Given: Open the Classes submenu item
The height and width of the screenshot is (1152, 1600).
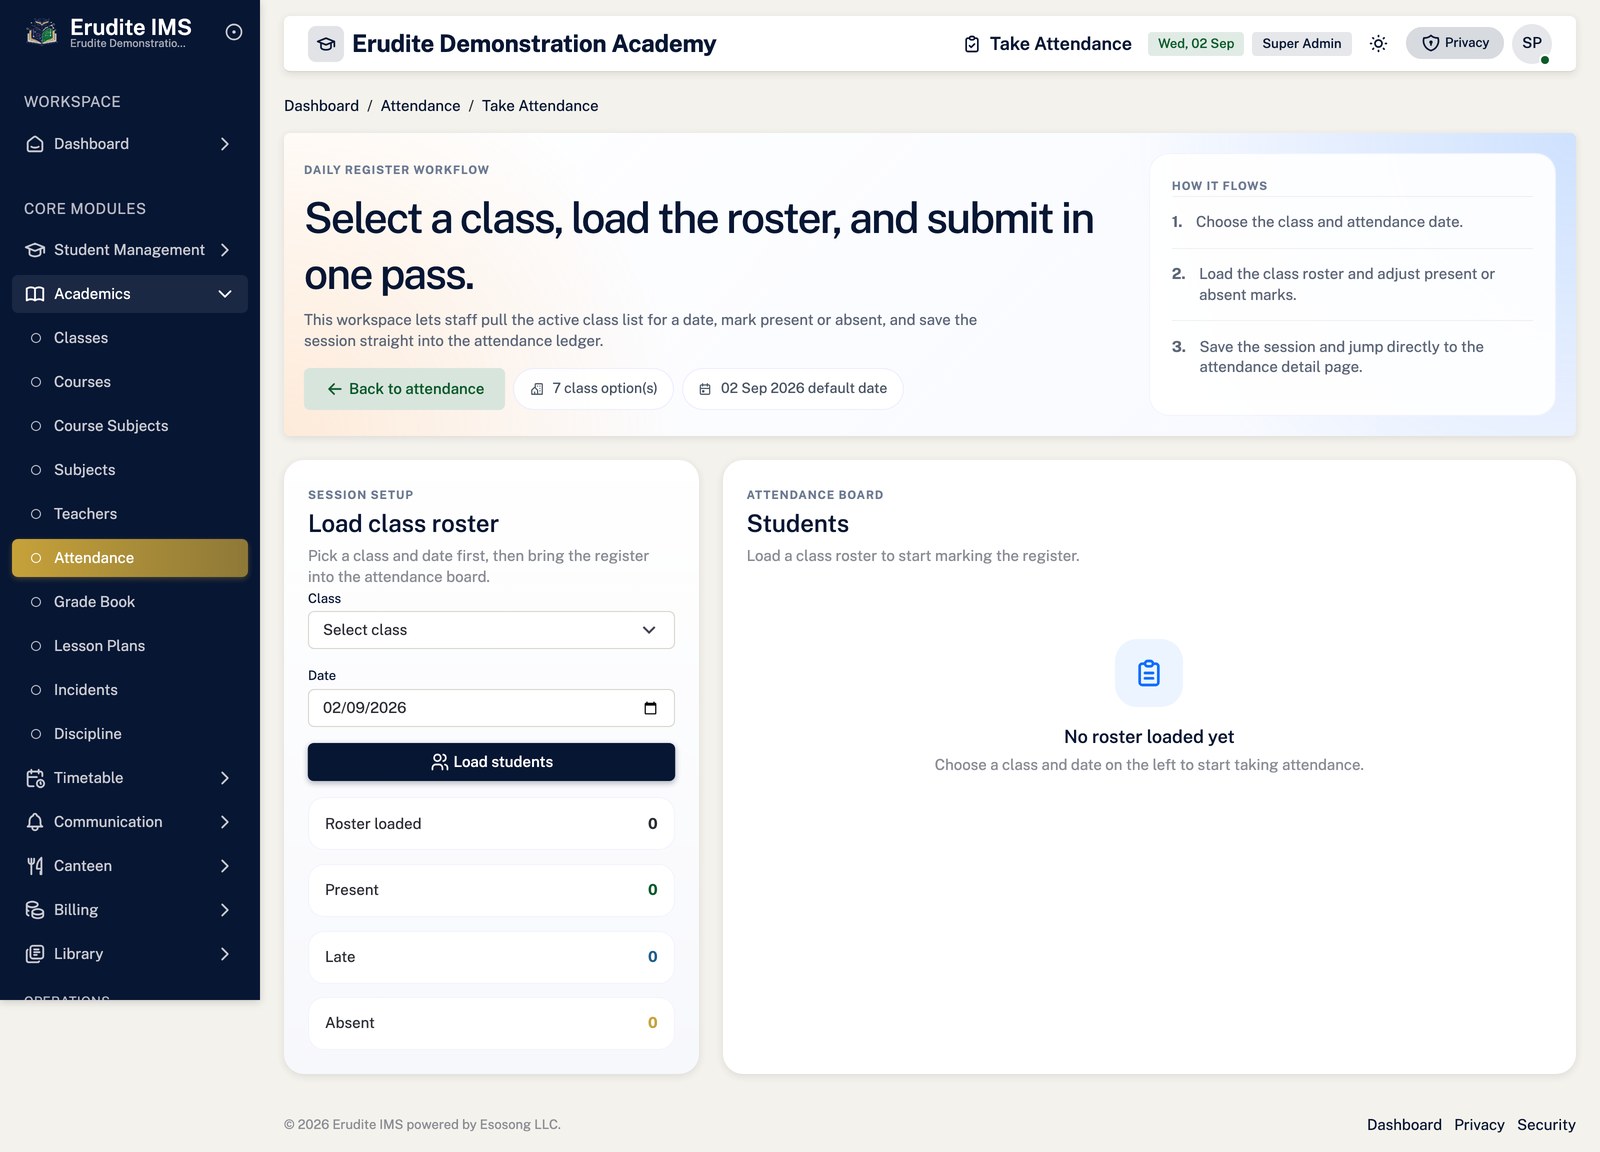Looking at the screenshot, I should tap(130, 338).
